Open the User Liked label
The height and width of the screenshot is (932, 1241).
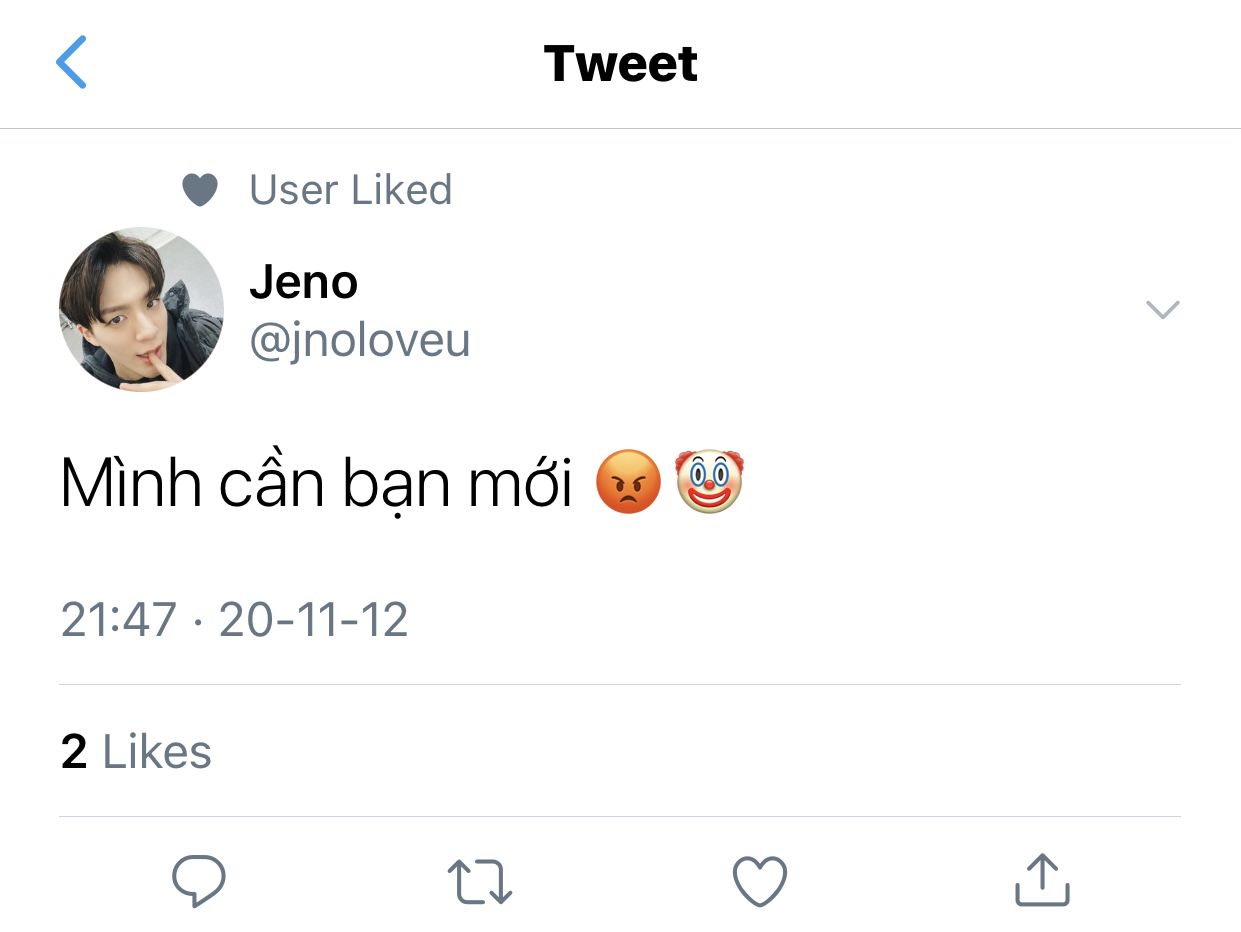tap(350, 190)
